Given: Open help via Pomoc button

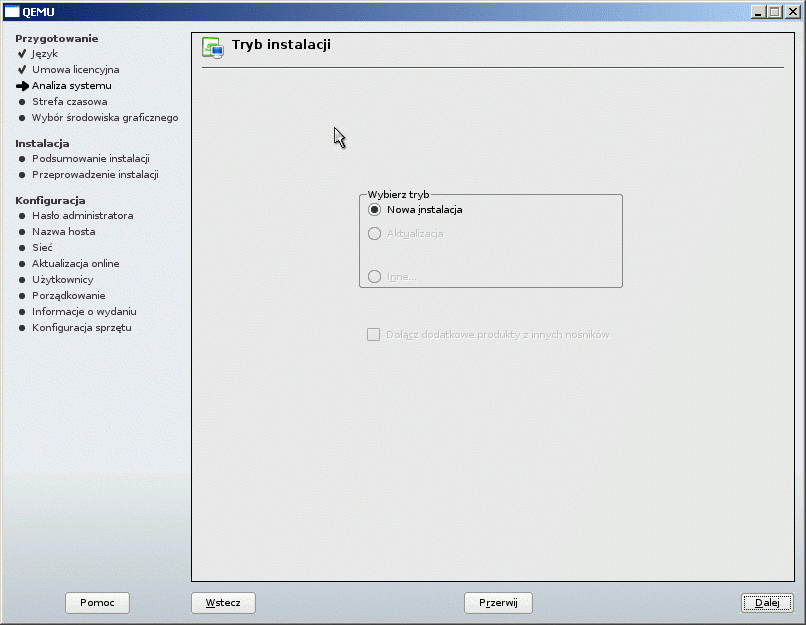Looking at the screenshot, I should pyautogui.click(x=97, y=603).
